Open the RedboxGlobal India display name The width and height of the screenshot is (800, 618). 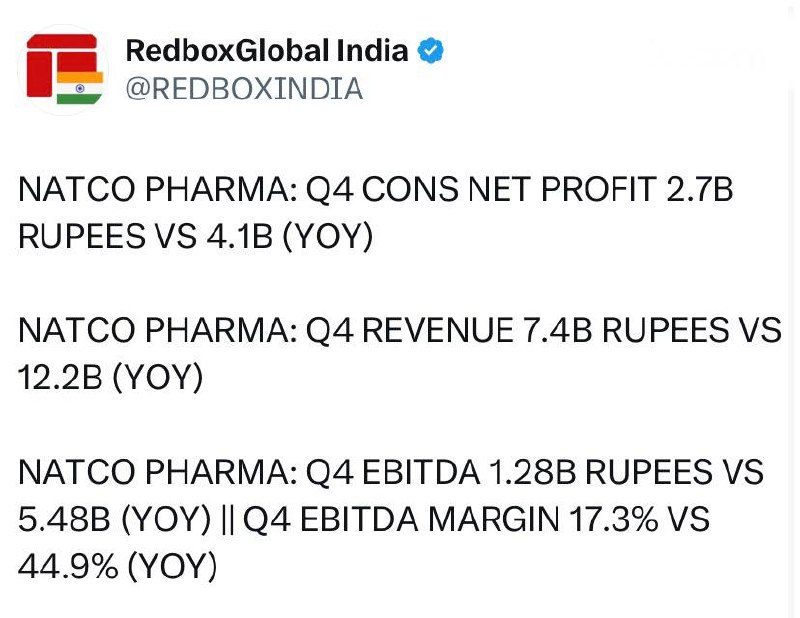tap(267, 51)
